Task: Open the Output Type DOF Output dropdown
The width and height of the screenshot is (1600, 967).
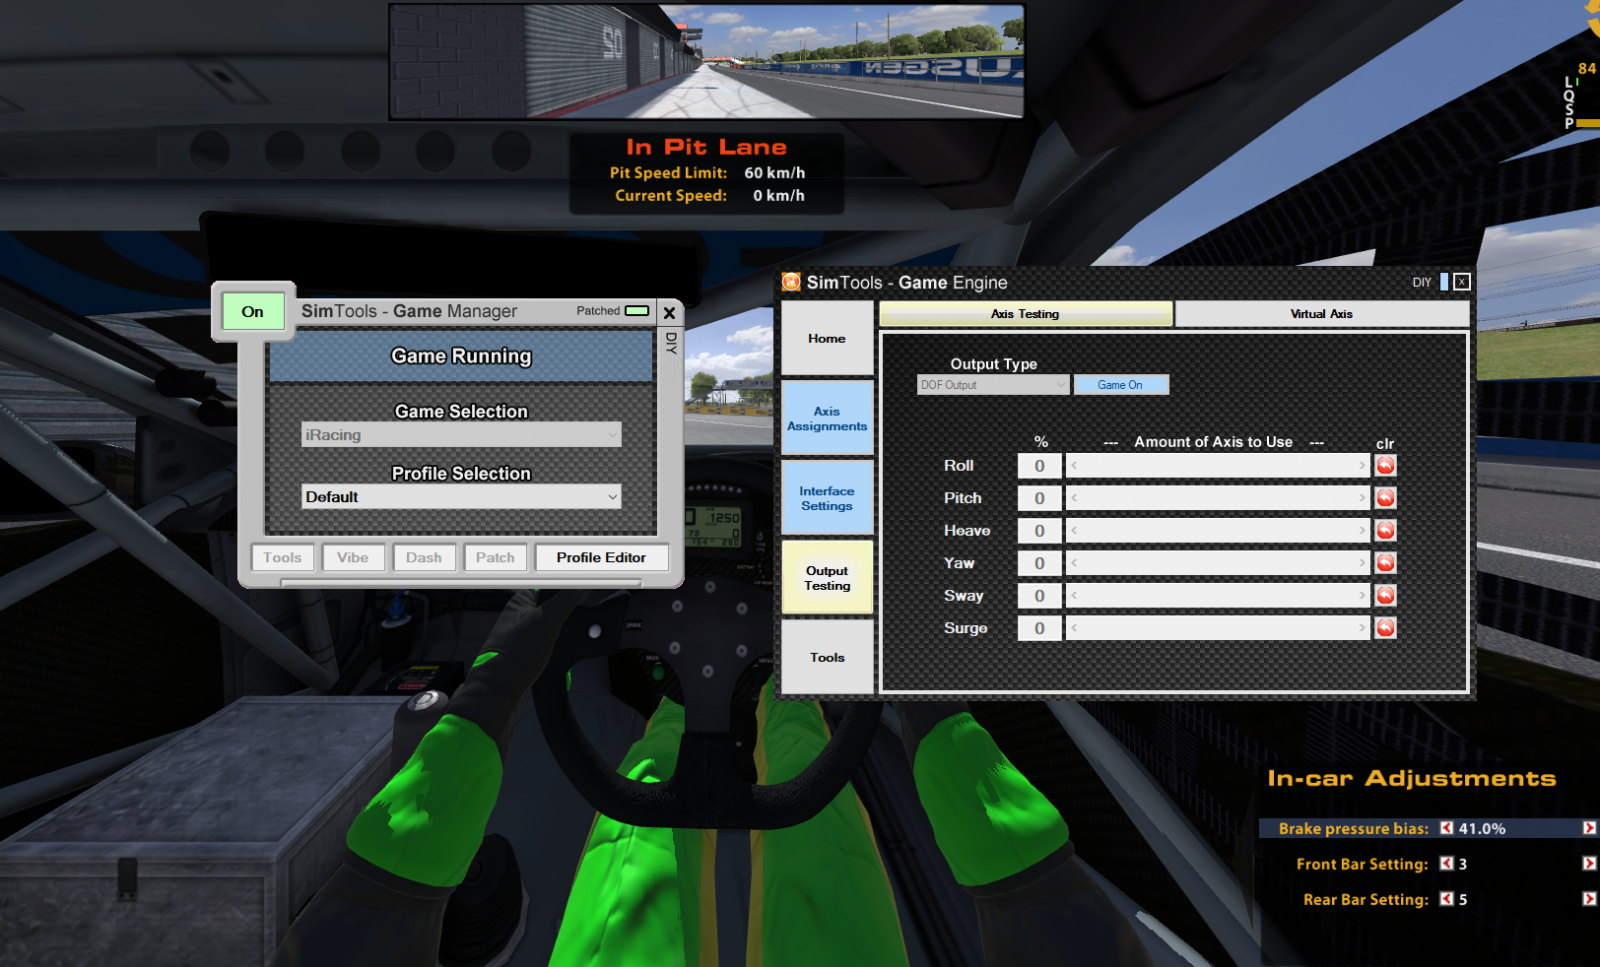Action: [x=993, y=385]
